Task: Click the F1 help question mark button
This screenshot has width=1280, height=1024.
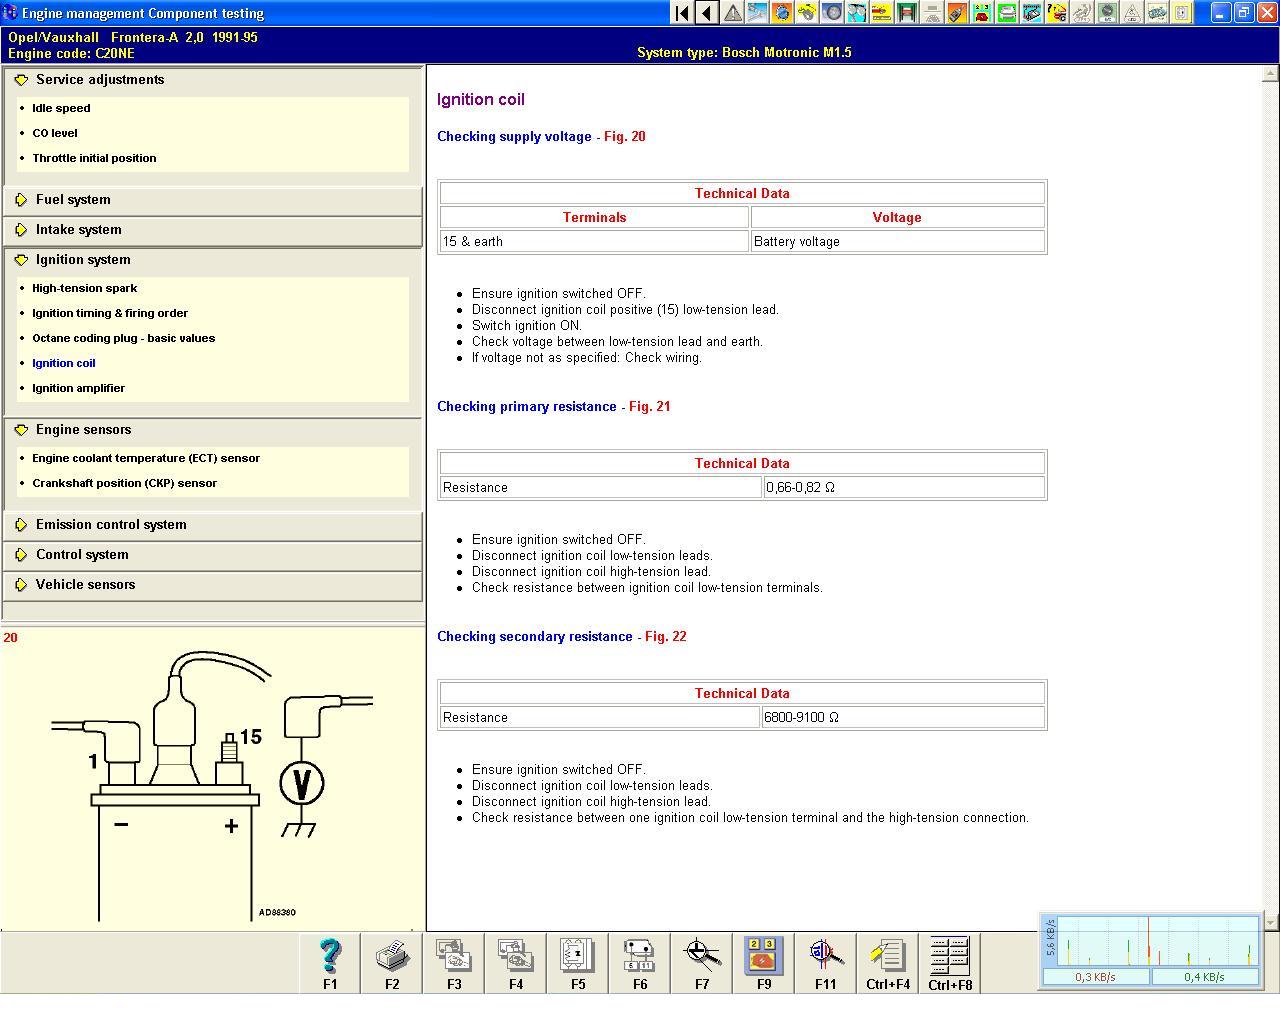Action: 330,962
